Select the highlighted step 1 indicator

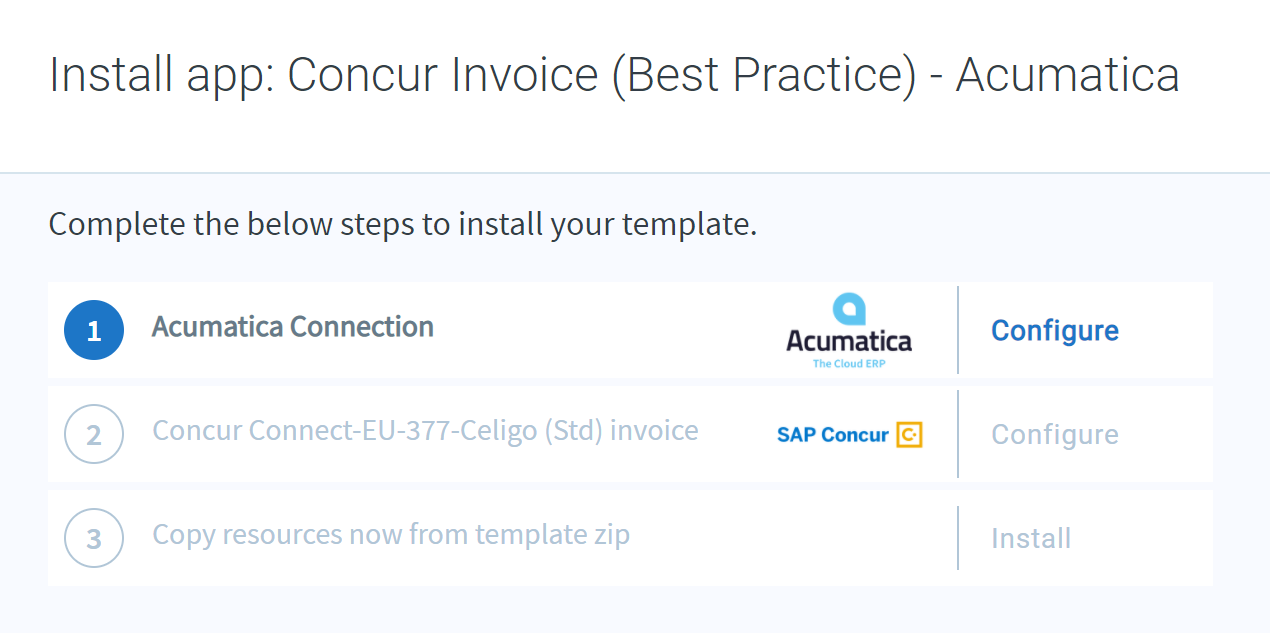[93, 330]
